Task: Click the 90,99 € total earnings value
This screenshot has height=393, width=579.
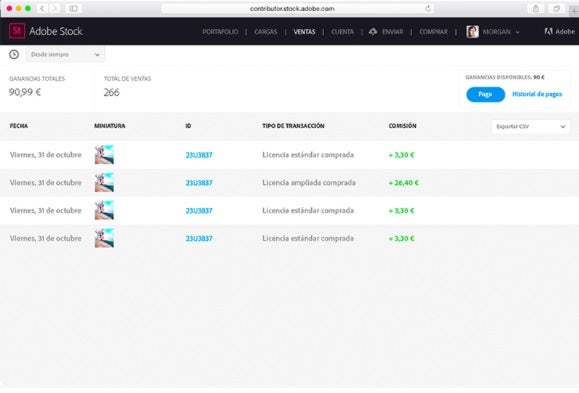Action: 25,92
